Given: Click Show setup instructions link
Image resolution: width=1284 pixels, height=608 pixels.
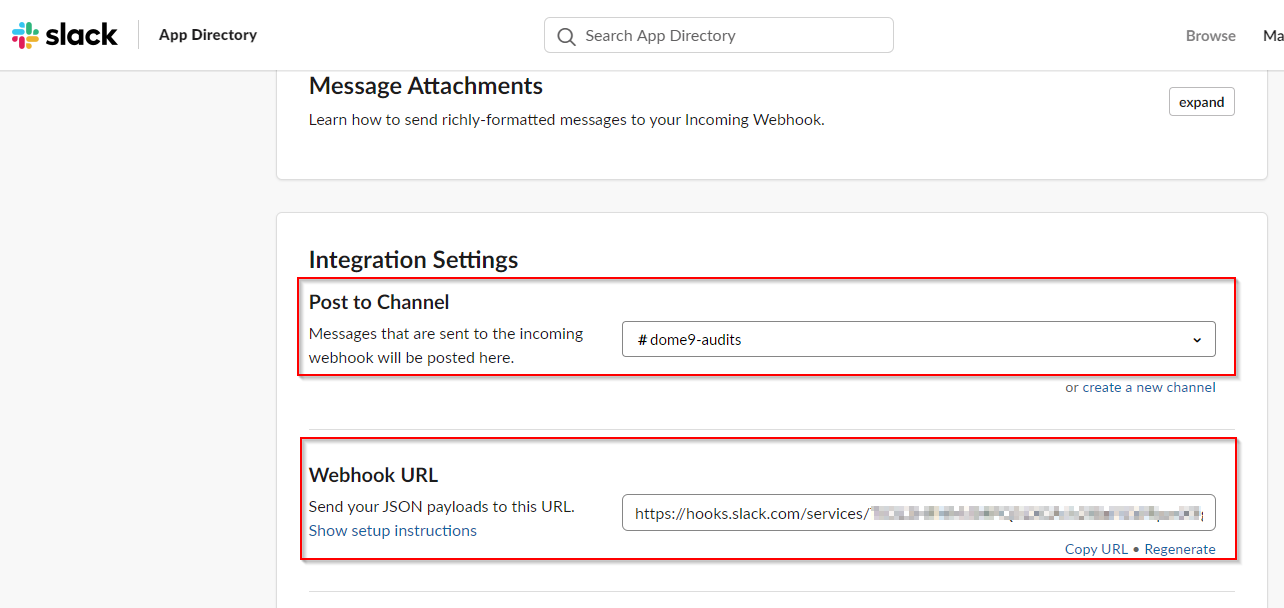Looking at the screenshot, I should [x=393, y=530].
